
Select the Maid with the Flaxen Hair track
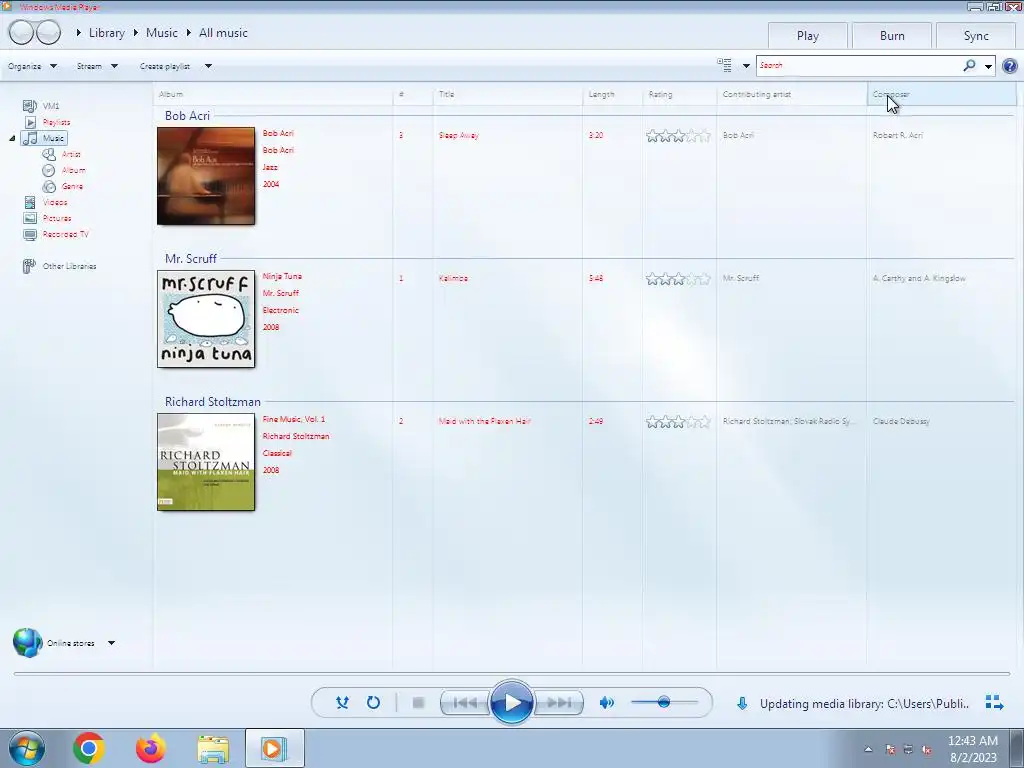pyautogui.click(x=485, y=421)
